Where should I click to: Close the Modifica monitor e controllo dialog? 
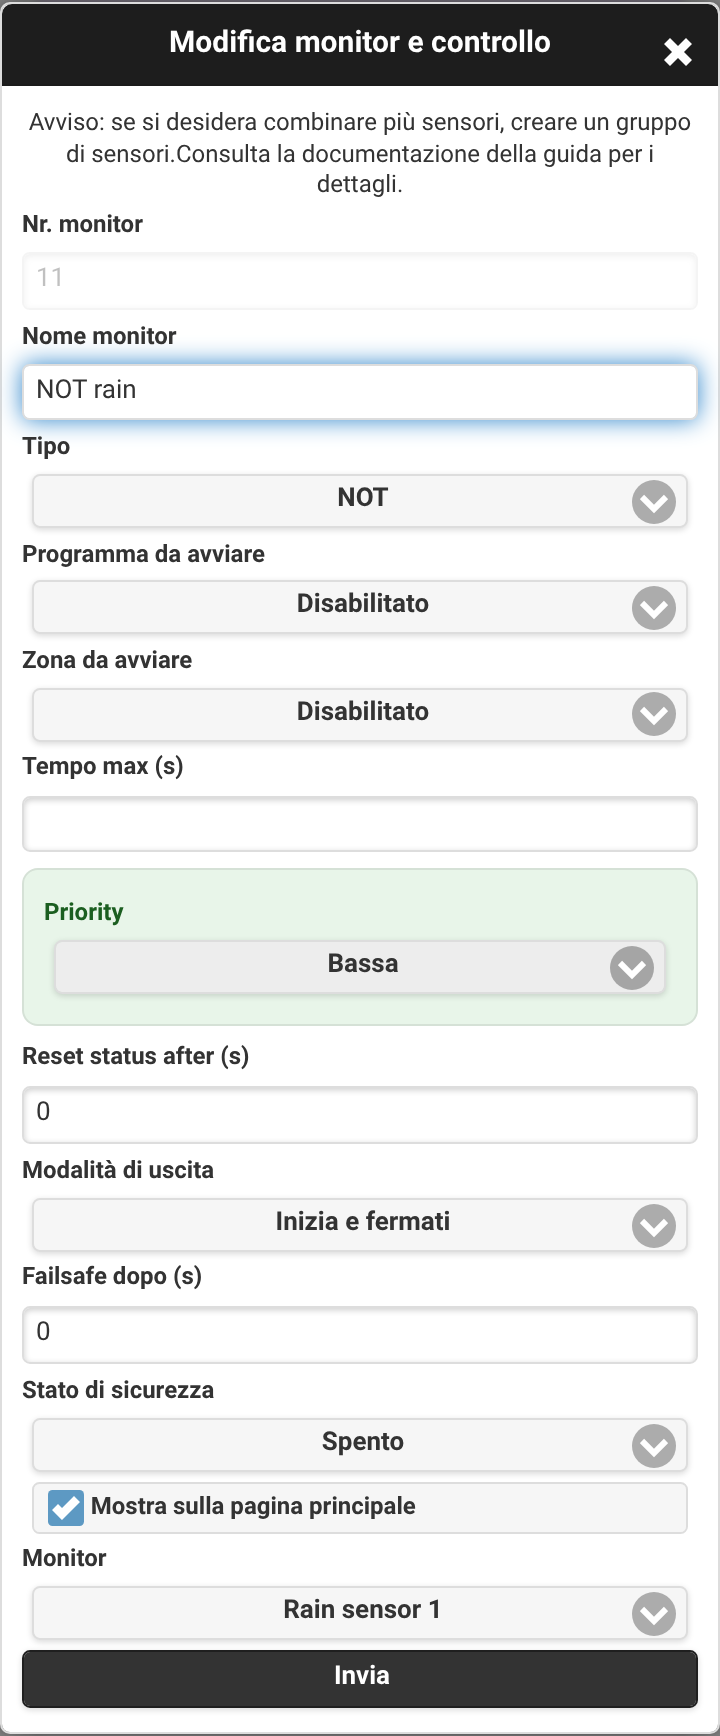click(678, 52)
